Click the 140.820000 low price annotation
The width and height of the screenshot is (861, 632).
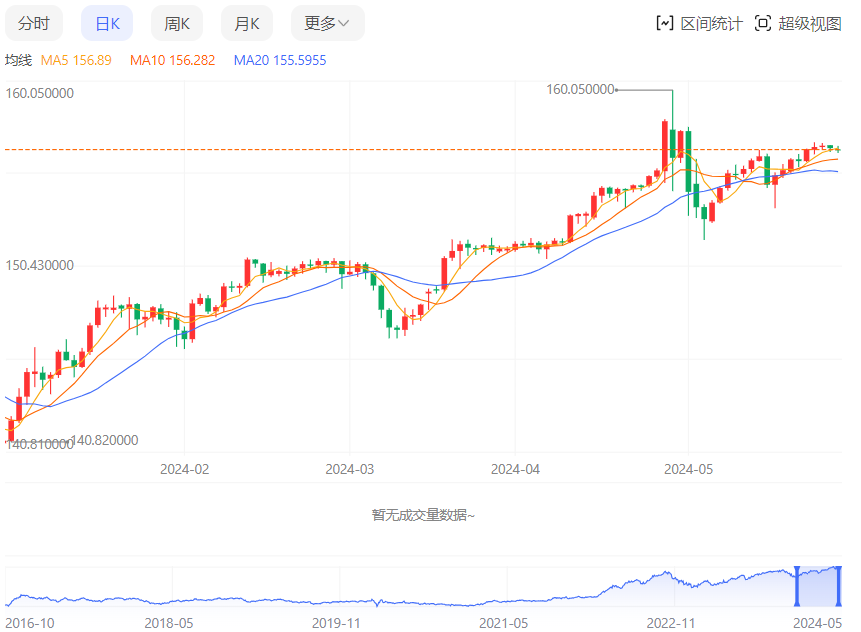104,440
